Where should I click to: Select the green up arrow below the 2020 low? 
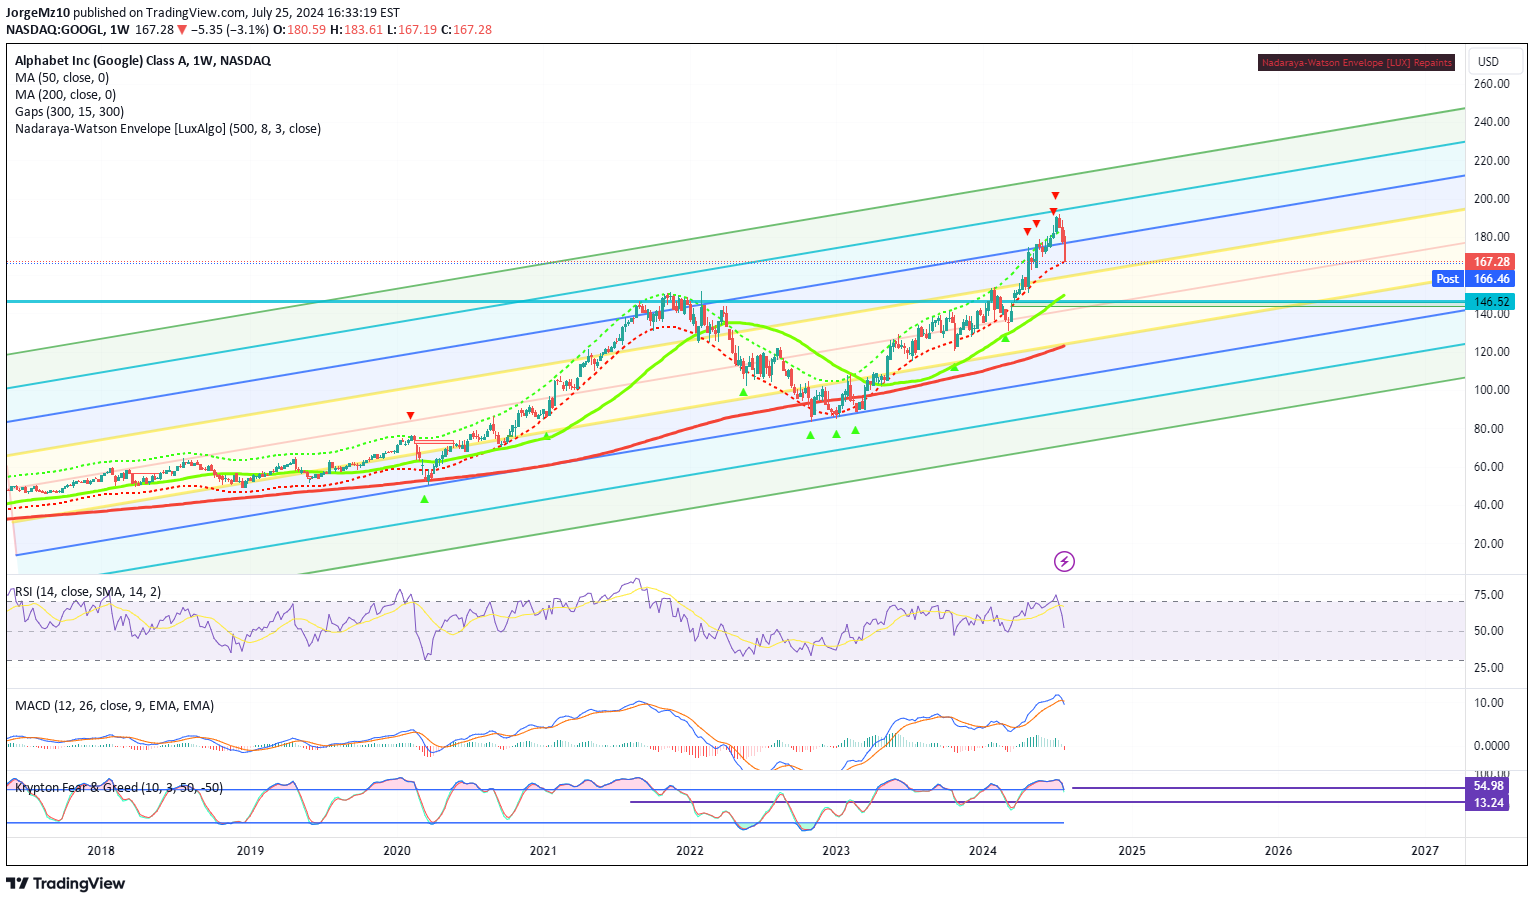point(425,499)
